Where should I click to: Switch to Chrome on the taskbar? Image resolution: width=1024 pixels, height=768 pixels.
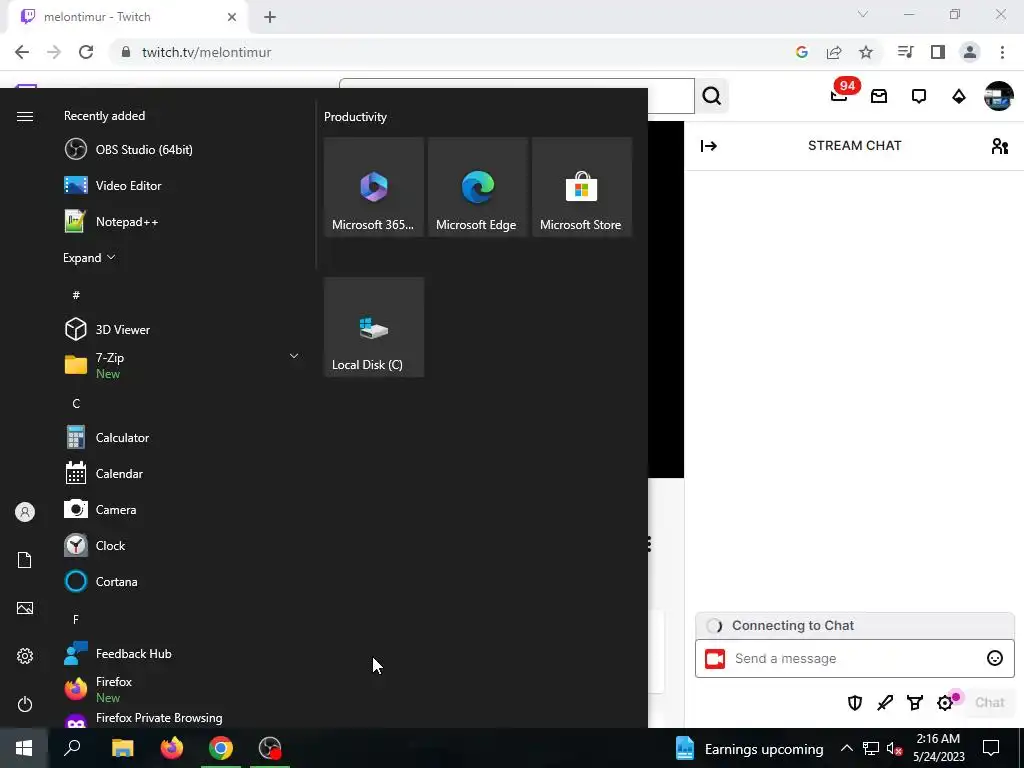pos(221,748)
